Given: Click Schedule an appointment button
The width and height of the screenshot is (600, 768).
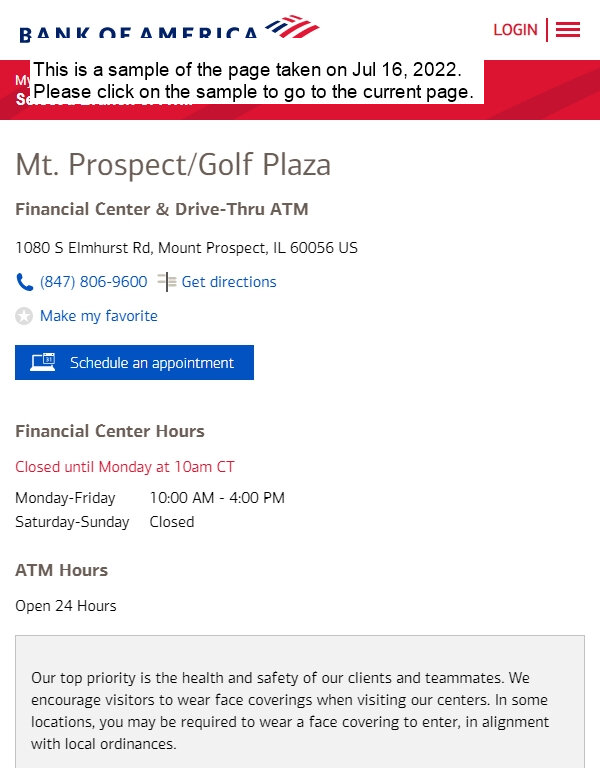Looking at the screenshot, I should pos(134,362).
